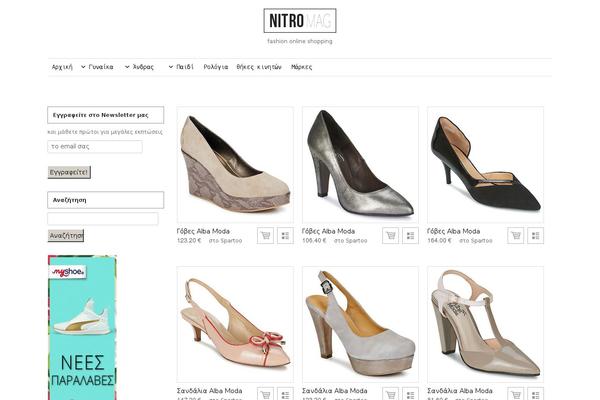Click the NITROMAG logo
This screenshot has width=600, height=400.
[300, 21]
